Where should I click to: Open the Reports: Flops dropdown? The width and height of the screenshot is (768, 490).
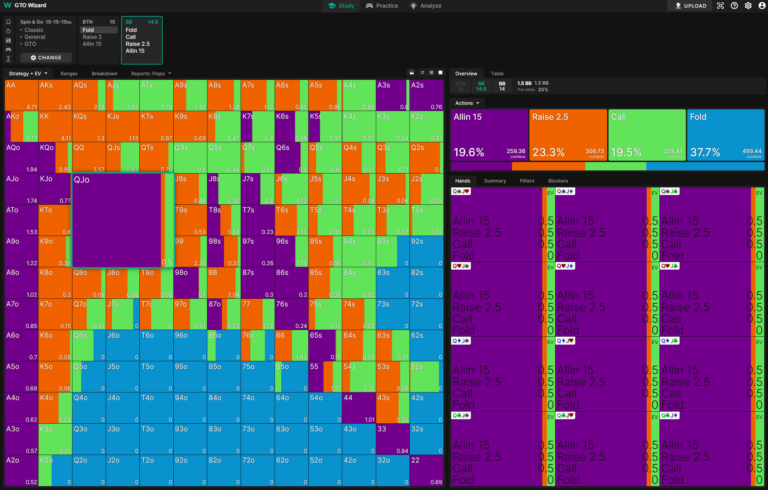[151, 73]
